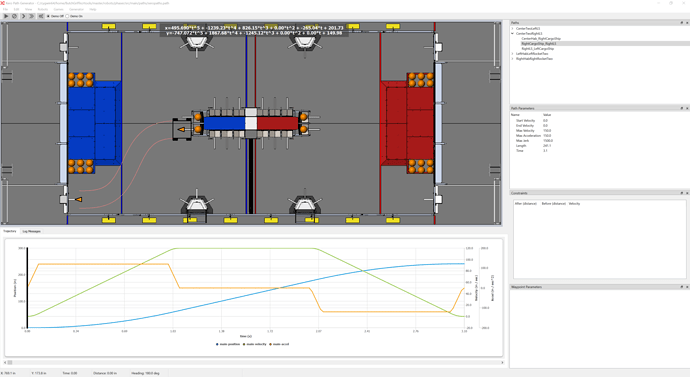
Task: Select the Demo Off radio button
Action: click(x=48, y=16)
